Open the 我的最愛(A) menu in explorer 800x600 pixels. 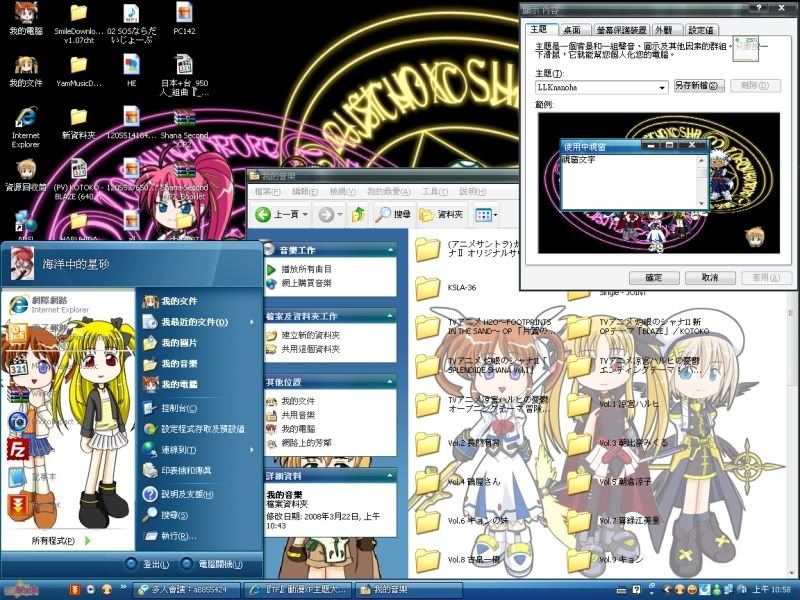389,192
